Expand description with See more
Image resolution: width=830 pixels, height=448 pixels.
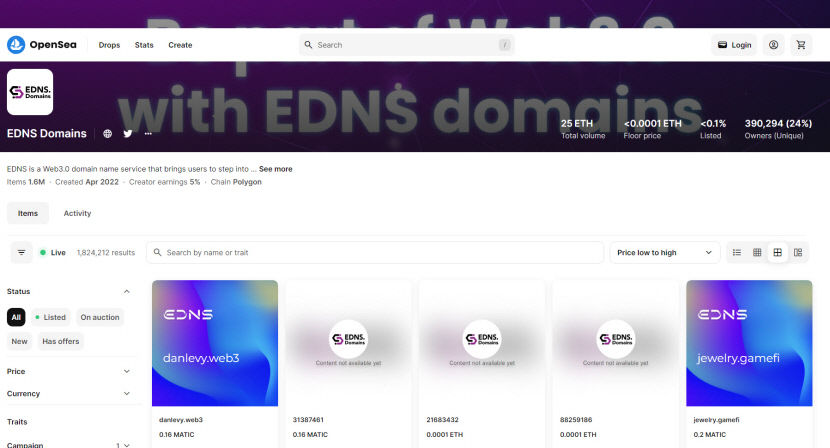[x=275, y=169]
